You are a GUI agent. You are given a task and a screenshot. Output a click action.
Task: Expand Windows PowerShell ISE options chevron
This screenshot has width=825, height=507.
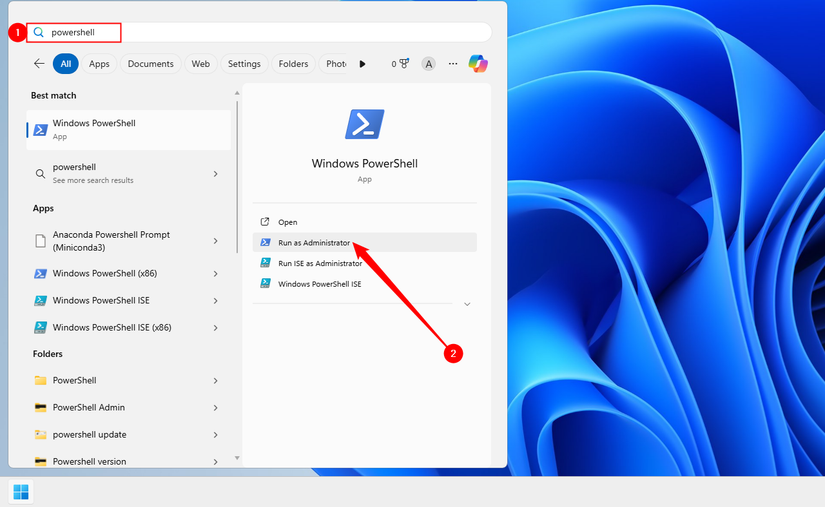click(216, 300)
